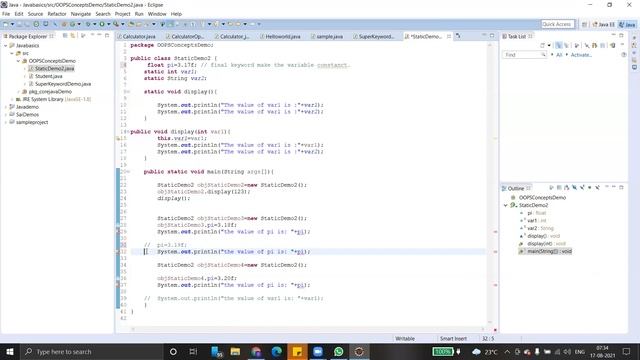Open the dropdown arrow next to Debug button
640x360 pixels.
pyautogui.click(x=94, y=24)
